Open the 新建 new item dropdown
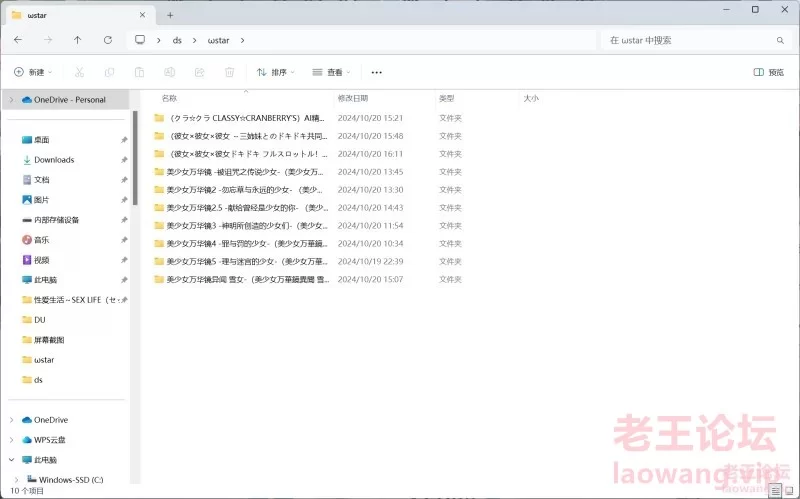Image resolution: width=800 pixels, height=499 pixels. [x=33, y=72]
